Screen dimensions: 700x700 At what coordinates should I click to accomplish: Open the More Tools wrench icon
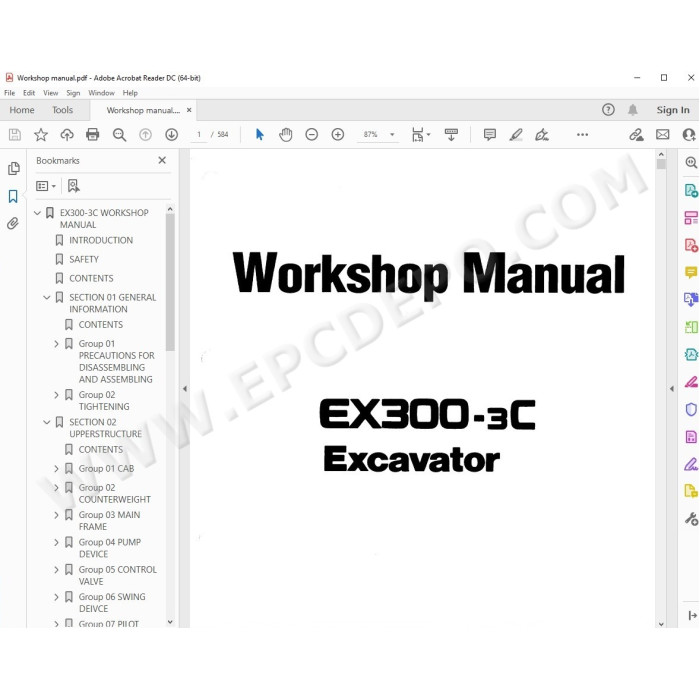[x=691, y=519]
